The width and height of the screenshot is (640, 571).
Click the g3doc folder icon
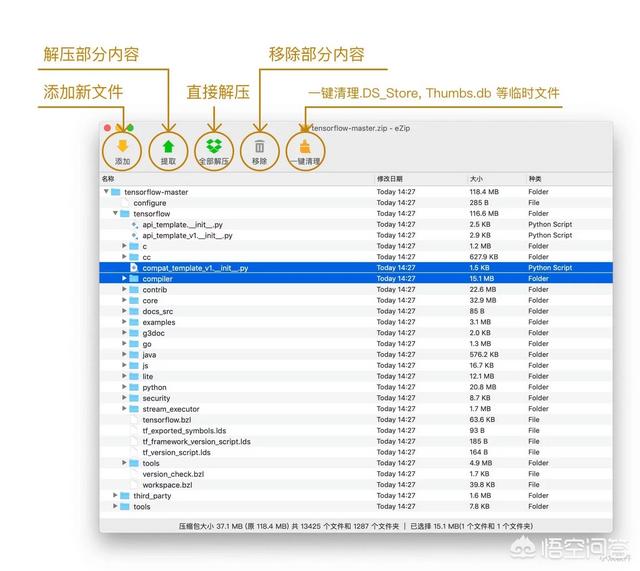coord(134,333)
